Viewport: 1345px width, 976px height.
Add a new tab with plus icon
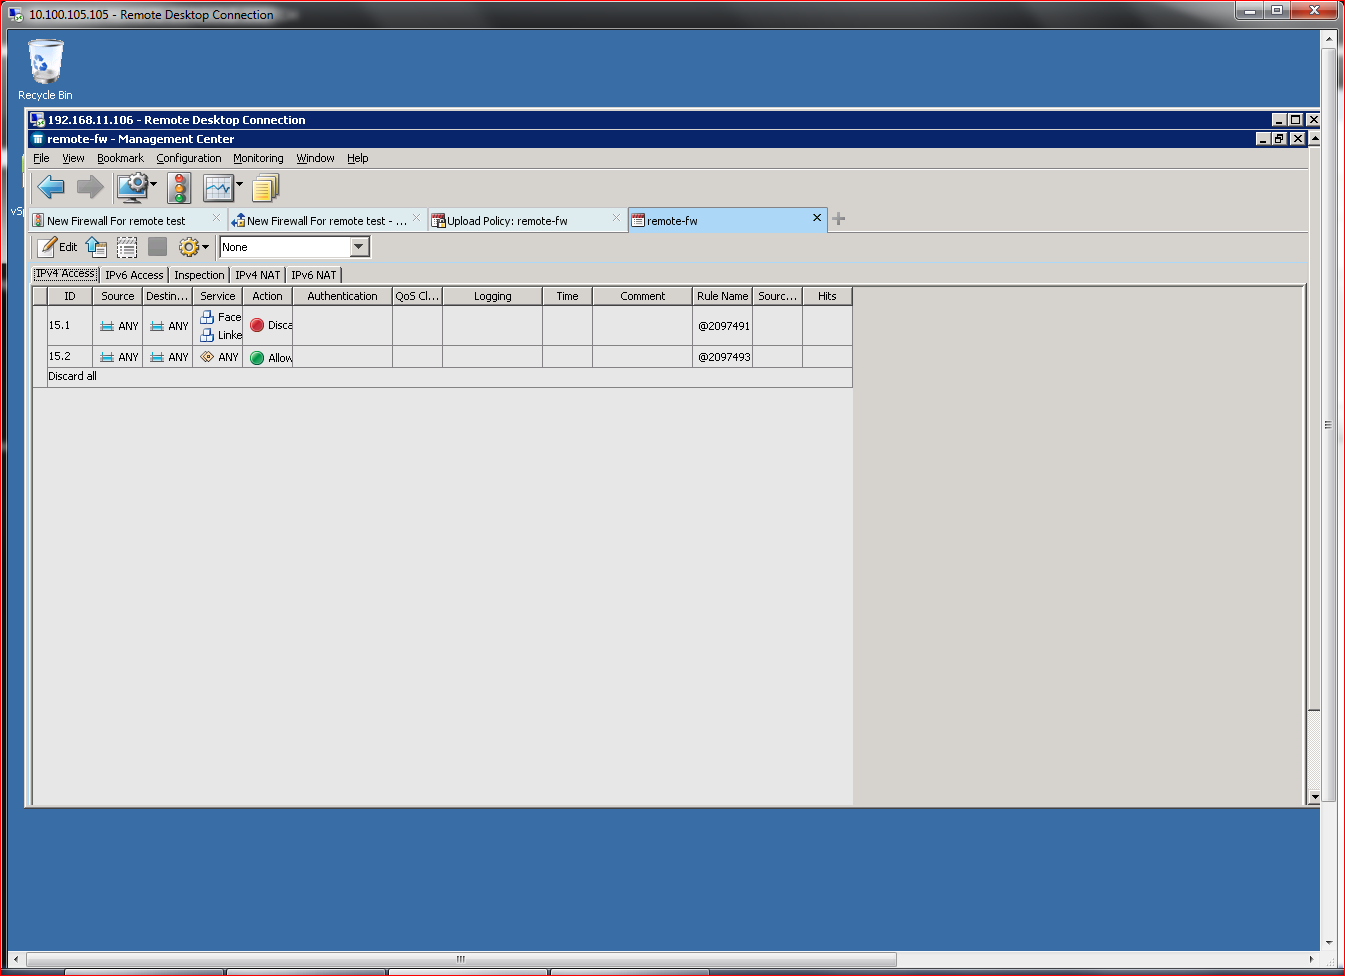(839, 219)
